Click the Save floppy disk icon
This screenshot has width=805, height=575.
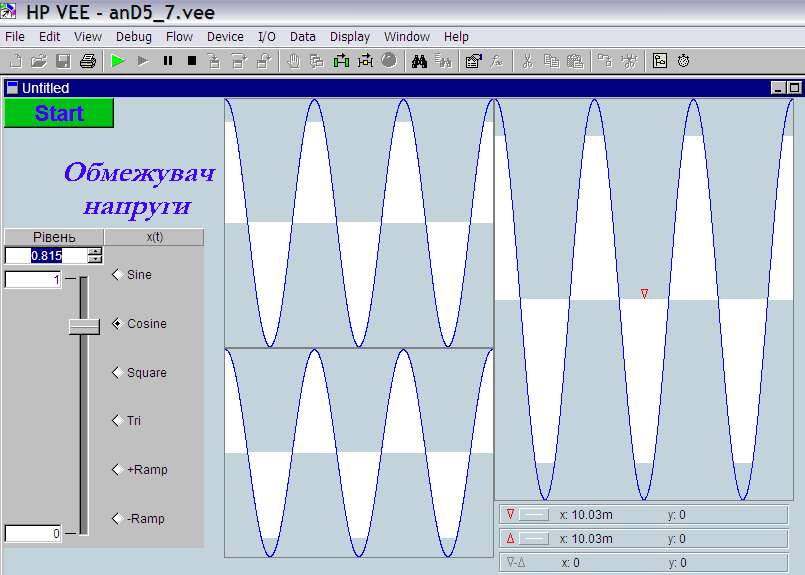click(63, 61)
